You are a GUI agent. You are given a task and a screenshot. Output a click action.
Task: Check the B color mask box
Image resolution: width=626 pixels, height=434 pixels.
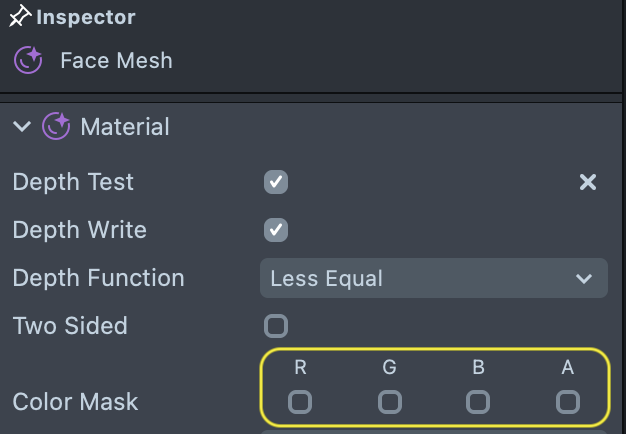click(x=478, y=402)
